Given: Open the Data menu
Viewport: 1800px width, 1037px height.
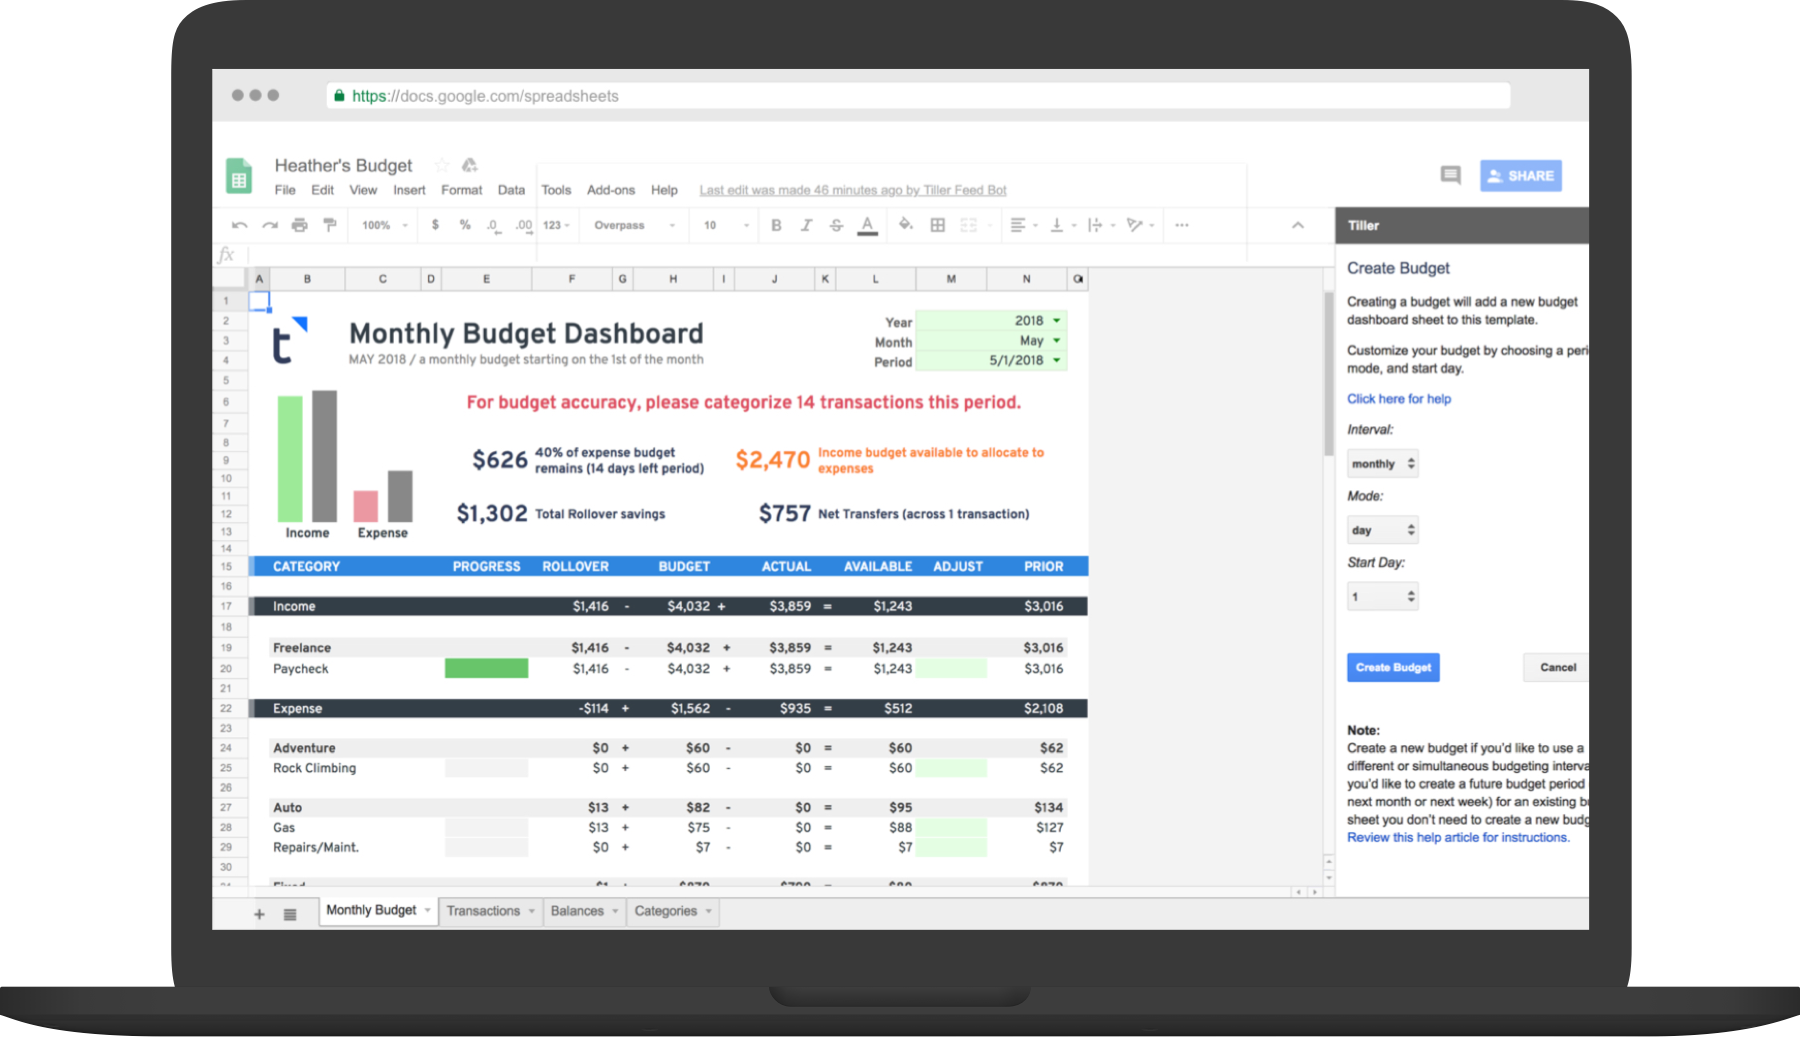Looking at the screenshot, I should click(x=511, y=190).
